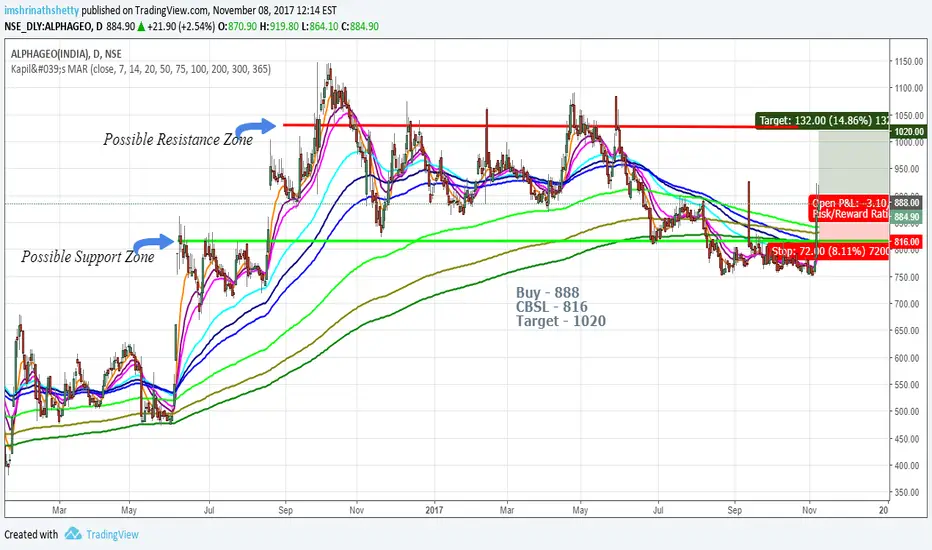This screenshot has height=550, width=932.
Task: Select the 'Possible Support Zone' annotation text
Action: point(88,257)
